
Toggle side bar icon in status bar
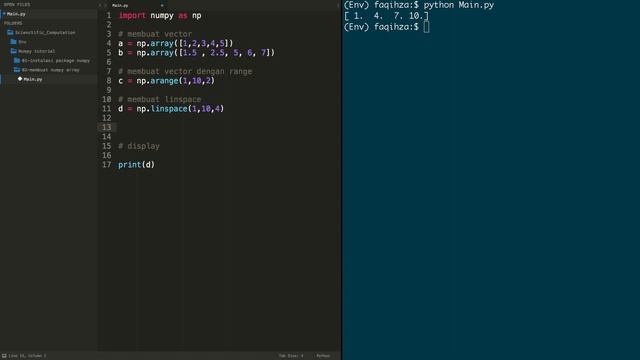(4, 356)
